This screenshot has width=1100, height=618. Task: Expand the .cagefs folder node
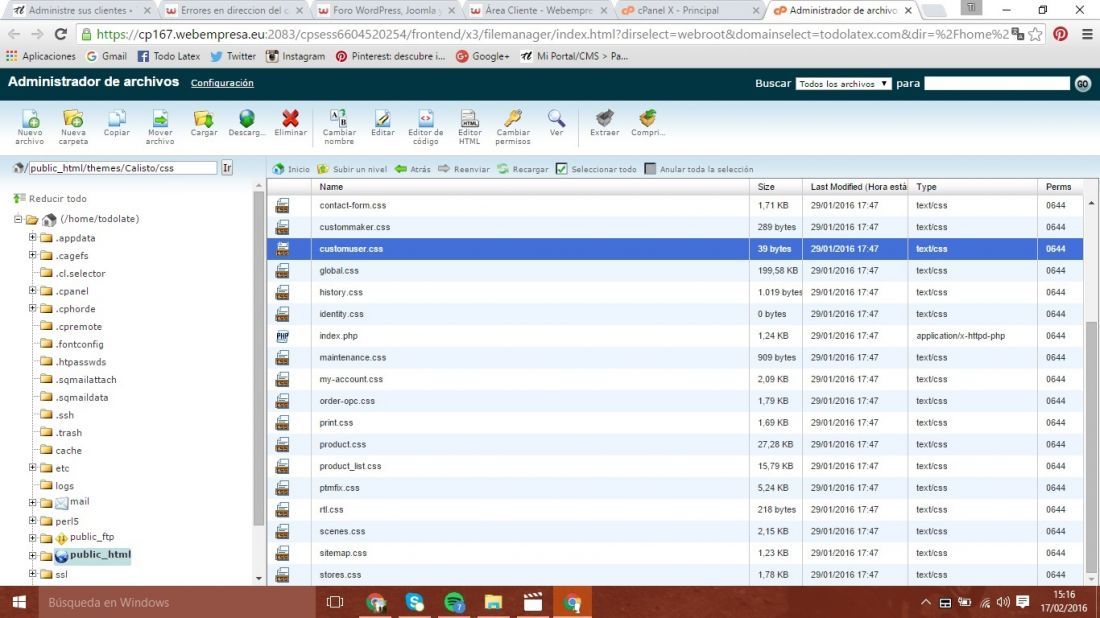coord(32,255)
